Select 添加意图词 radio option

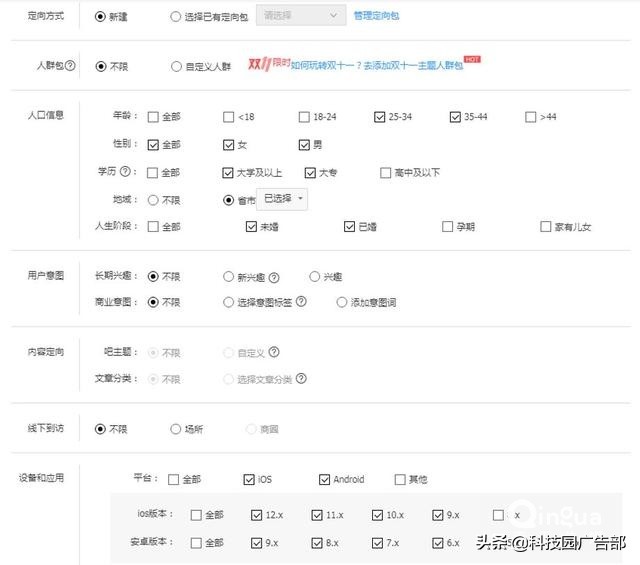click(x=342, y=302)
